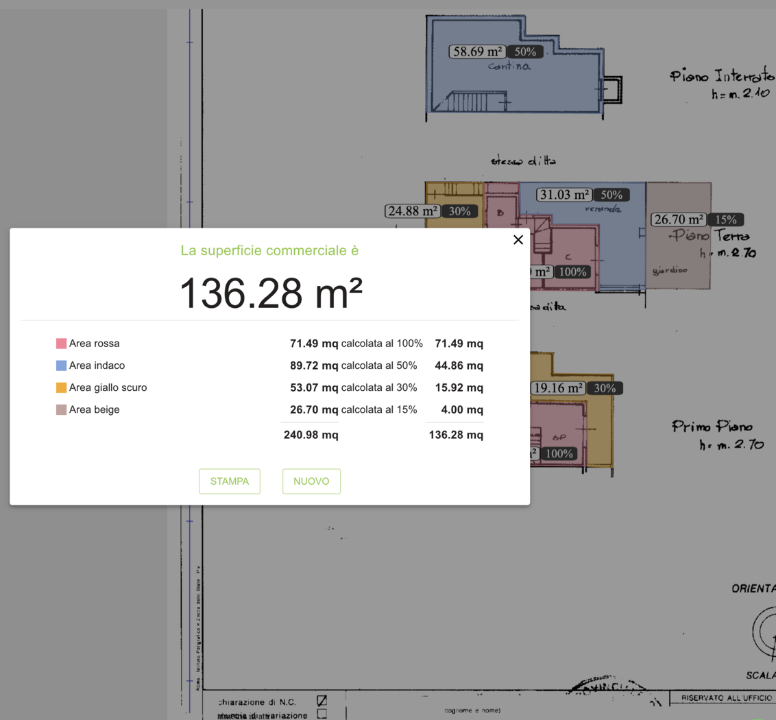Viewport: 776px width, 720px height.
Task: Click the 'Area beige' legend text
Action: pos(94,410)
